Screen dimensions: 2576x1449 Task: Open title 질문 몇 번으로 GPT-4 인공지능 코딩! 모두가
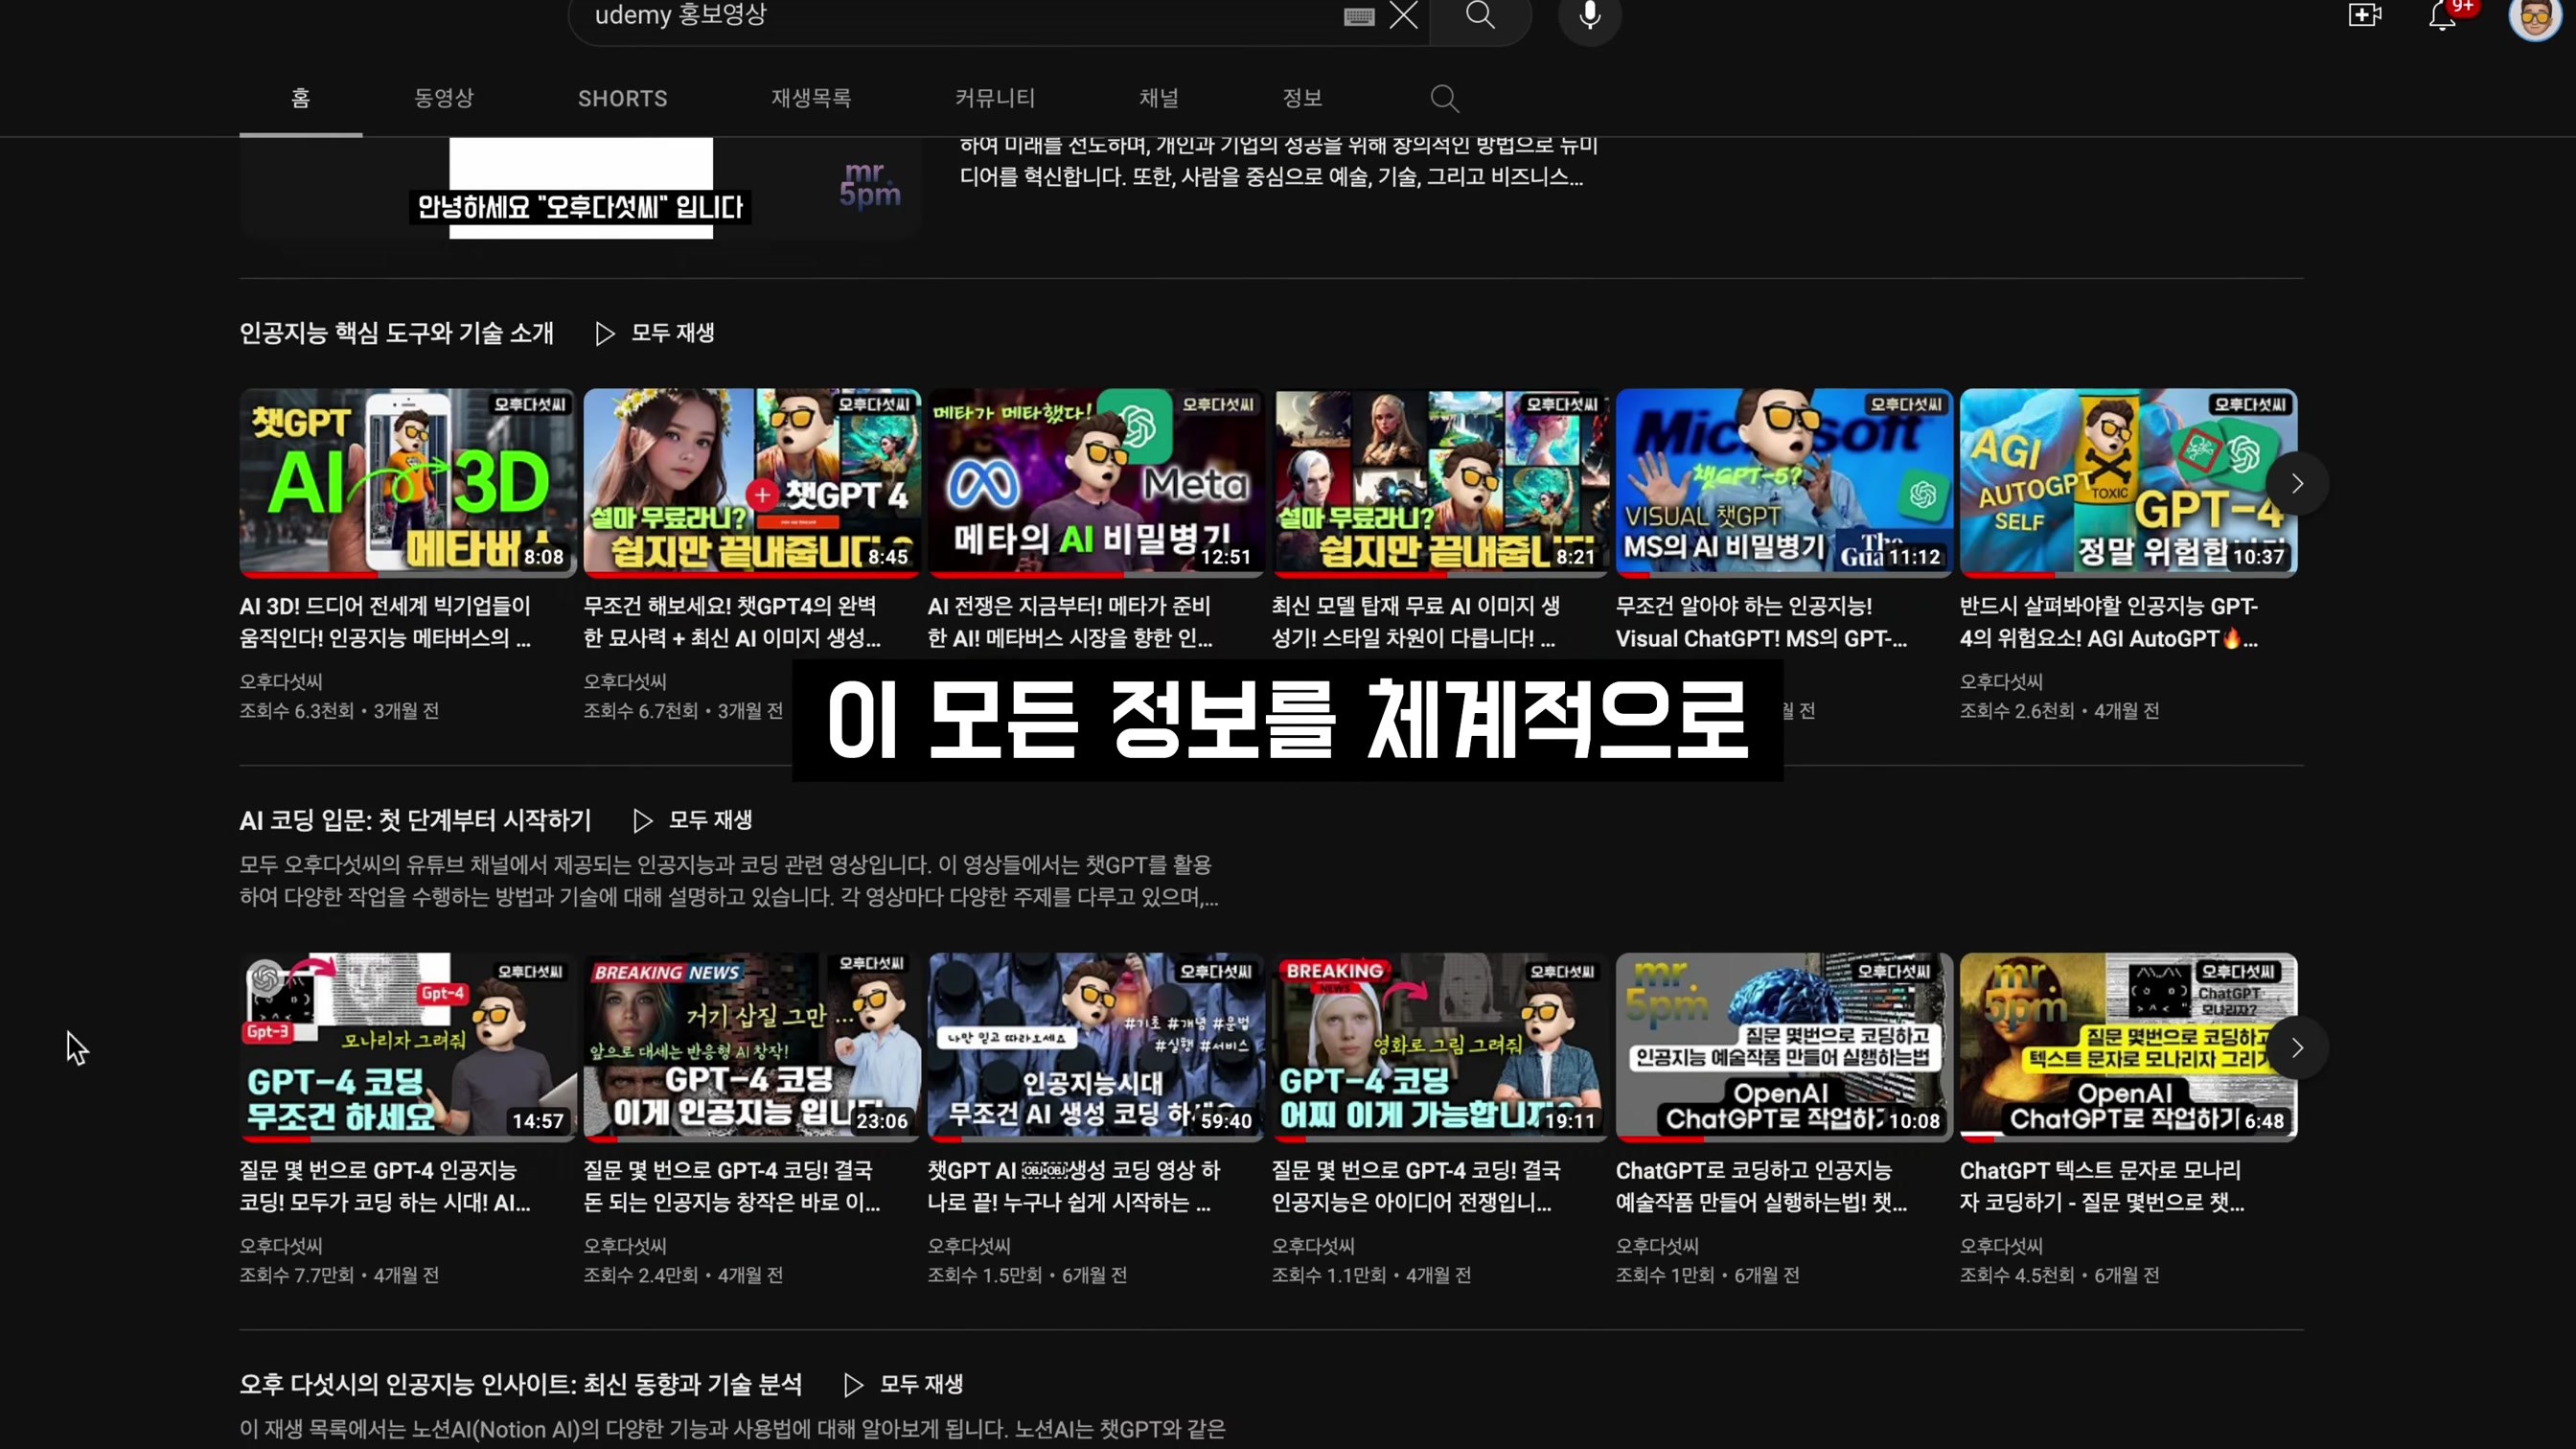click(x=385, y=1186)
